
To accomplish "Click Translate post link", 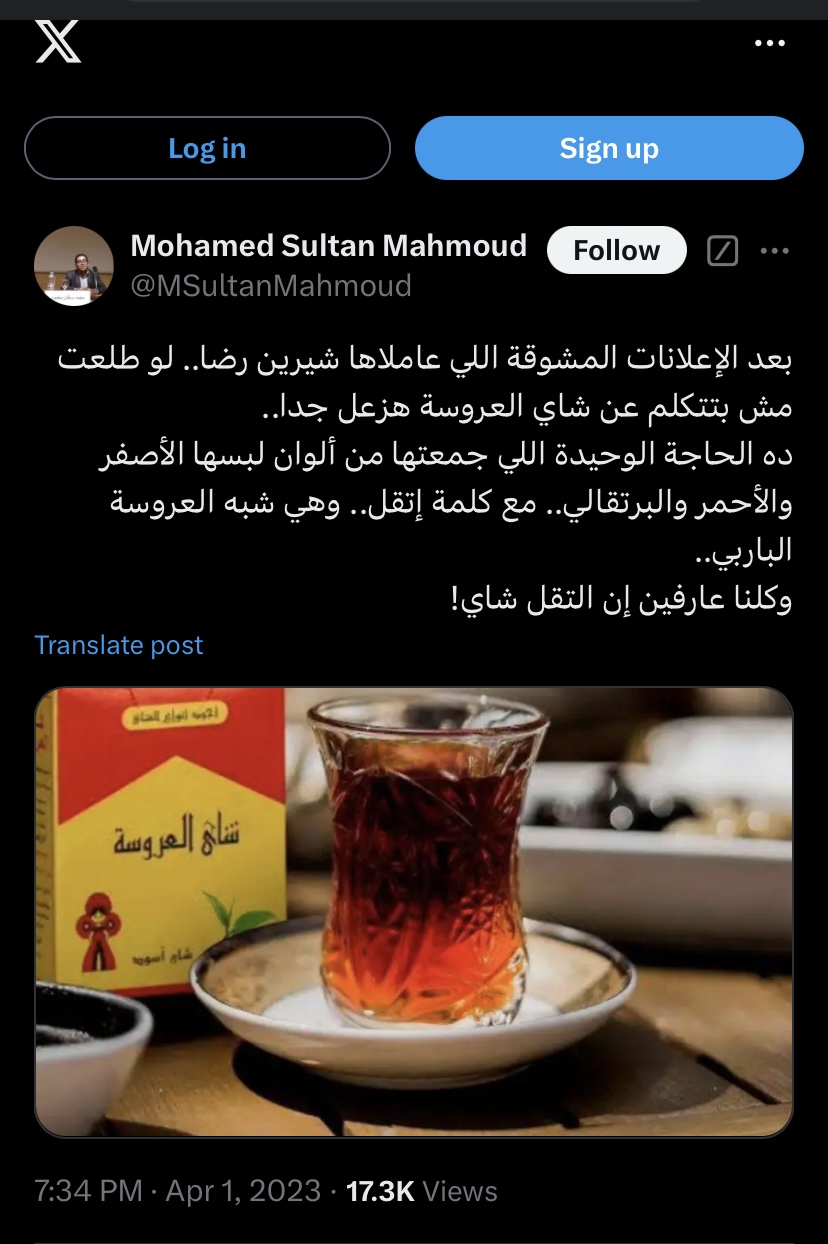I will 119,645.
